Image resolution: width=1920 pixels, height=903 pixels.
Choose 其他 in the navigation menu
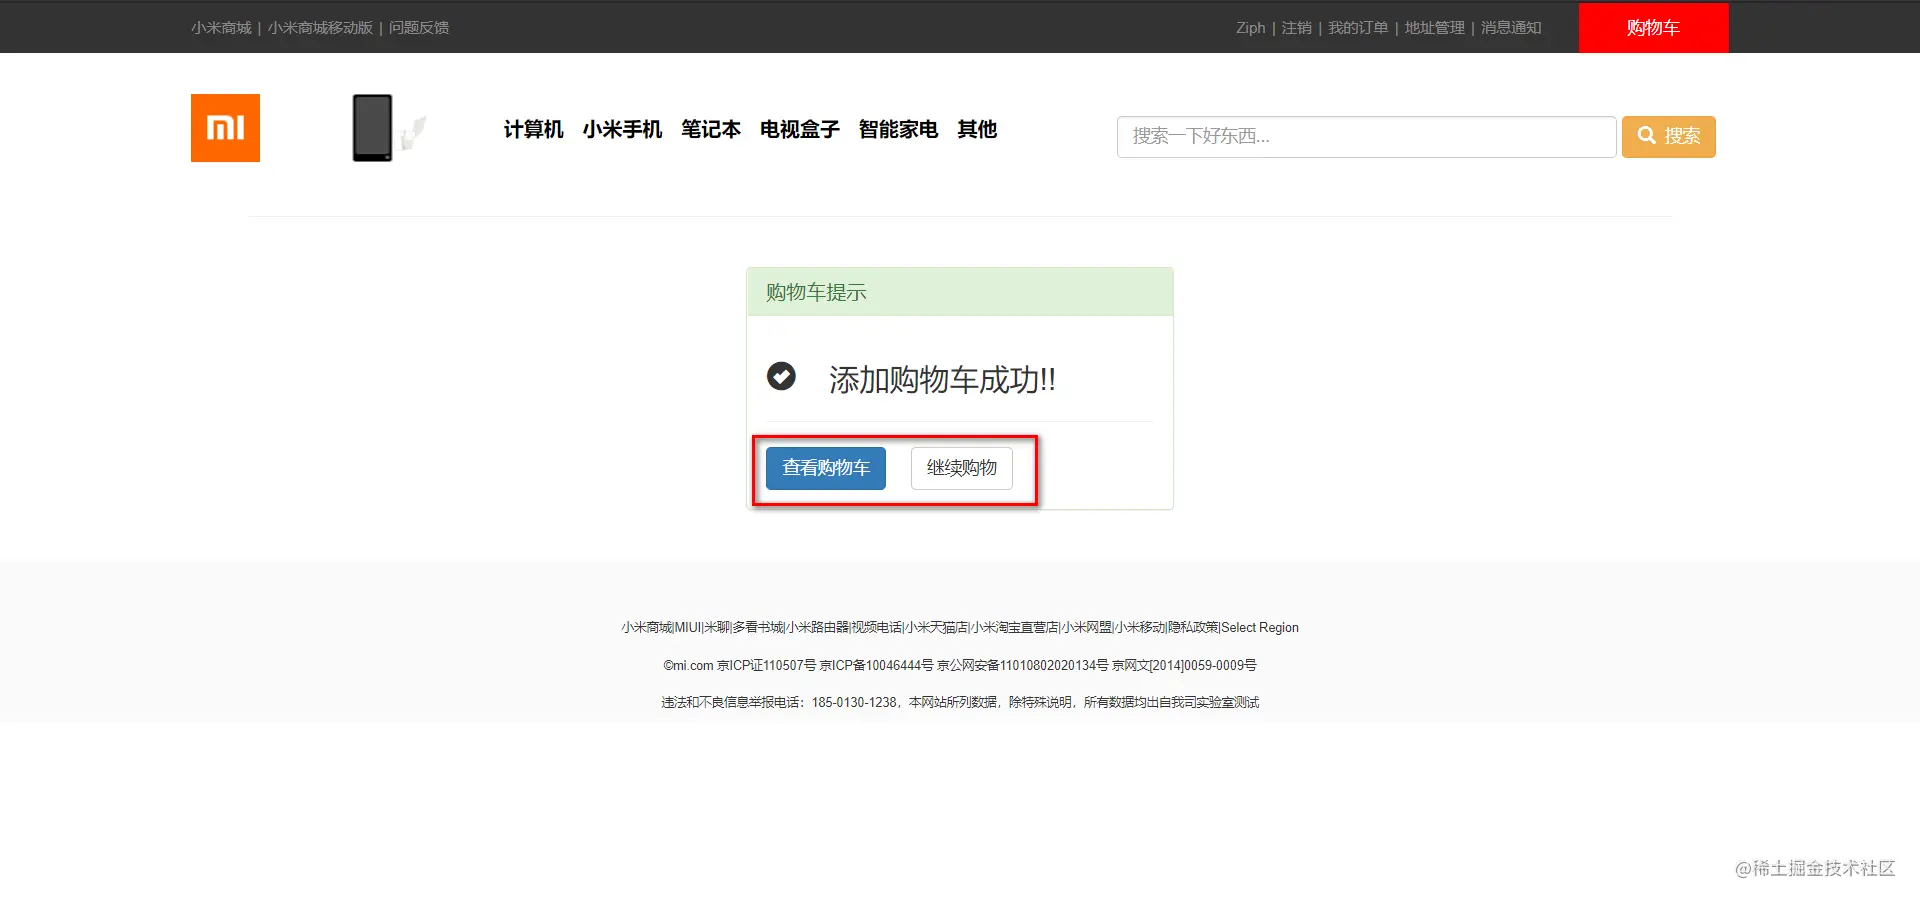[x=977, y=130]
